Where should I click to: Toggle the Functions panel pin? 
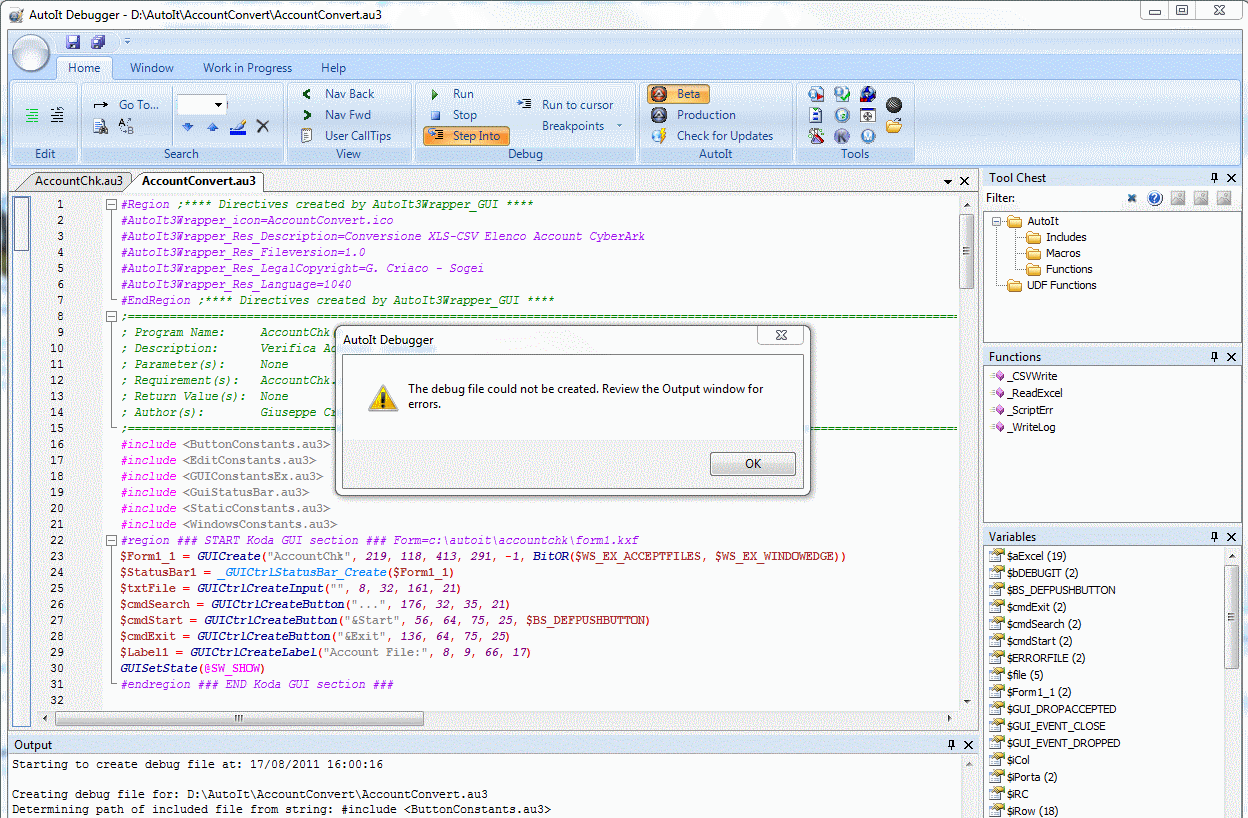coord(1215,357)
